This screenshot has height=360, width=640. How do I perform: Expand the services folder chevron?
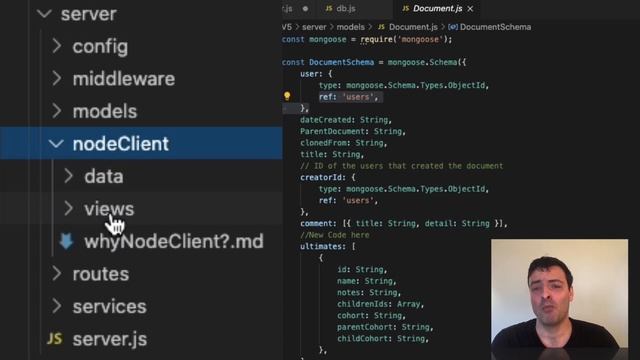57,306
